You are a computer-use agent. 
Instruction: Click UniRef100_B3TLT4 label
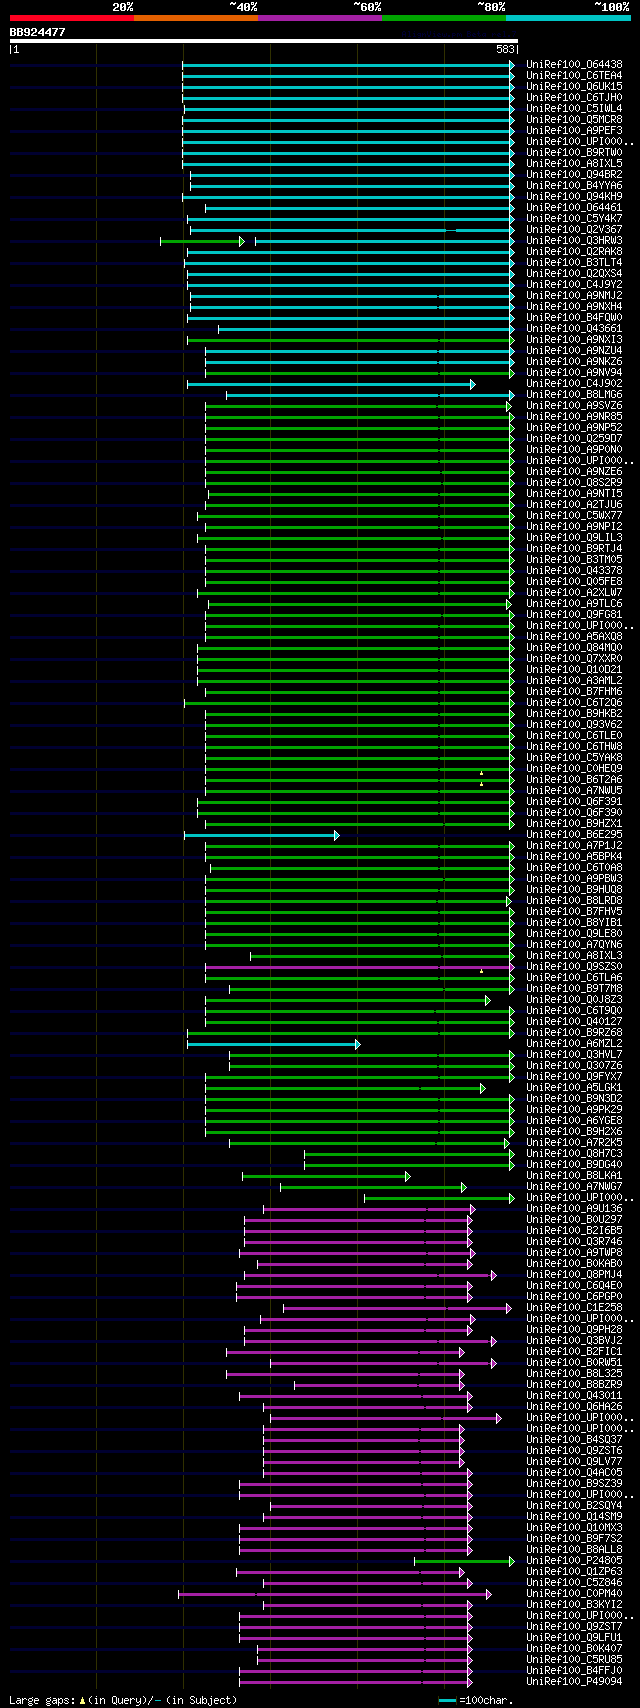click(574, 262)
